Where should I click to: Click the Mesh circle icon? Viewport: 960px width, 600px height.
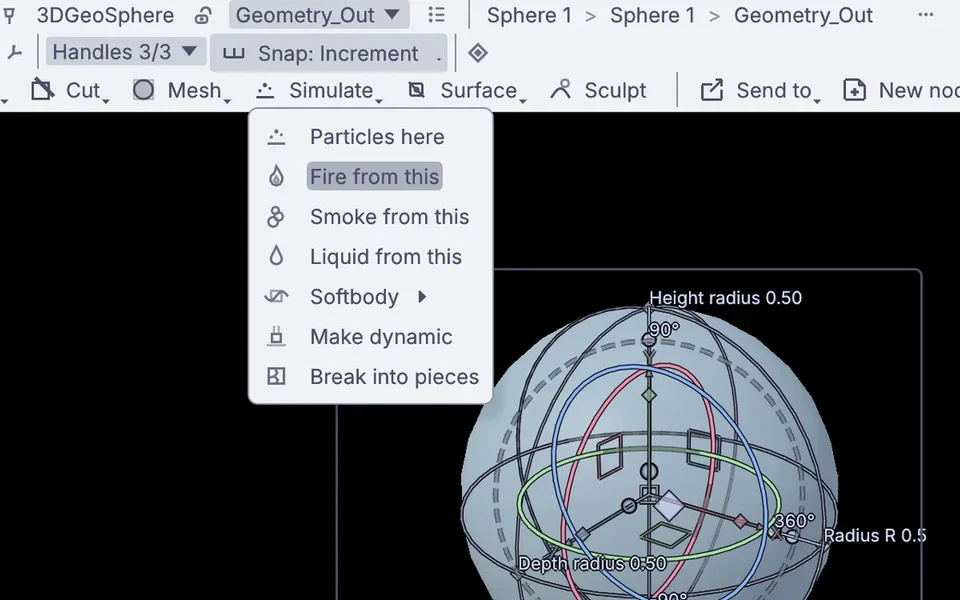[x=143, y=90]
